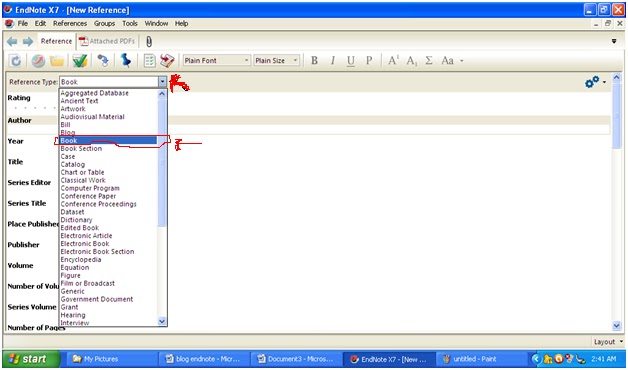This screenshot has height=370, width=628.
Task: Open the File menu
Action: click(x=23, y=24)
